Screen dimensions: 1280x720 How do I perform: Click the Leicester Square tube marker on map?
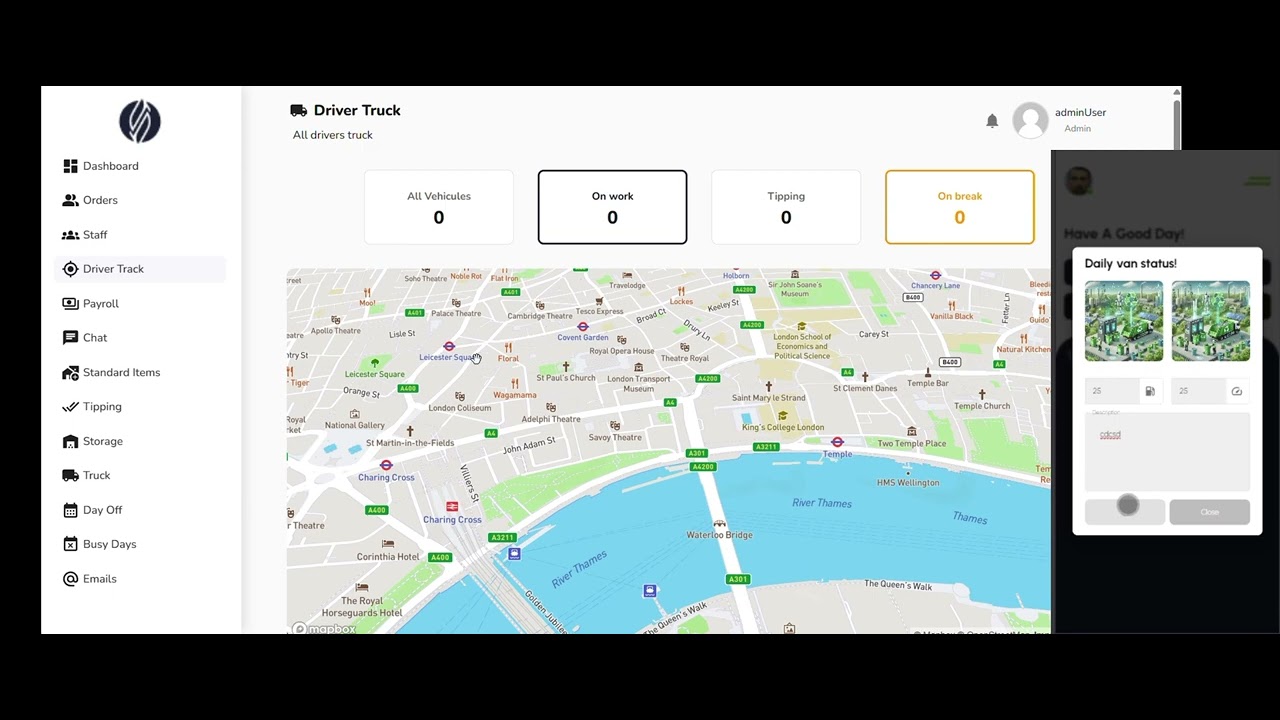click(x=449, y=346)
